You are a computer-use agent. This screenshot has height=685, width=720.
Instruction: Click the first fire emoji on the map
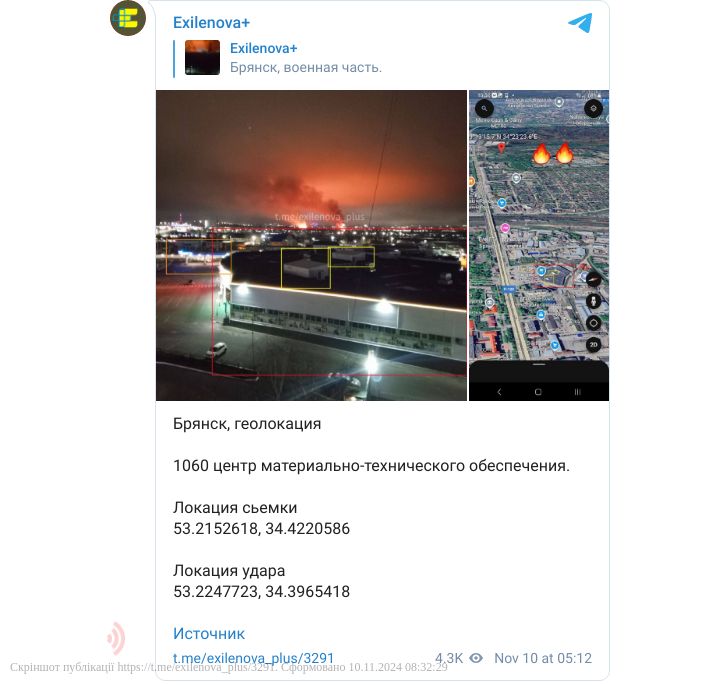541,154
